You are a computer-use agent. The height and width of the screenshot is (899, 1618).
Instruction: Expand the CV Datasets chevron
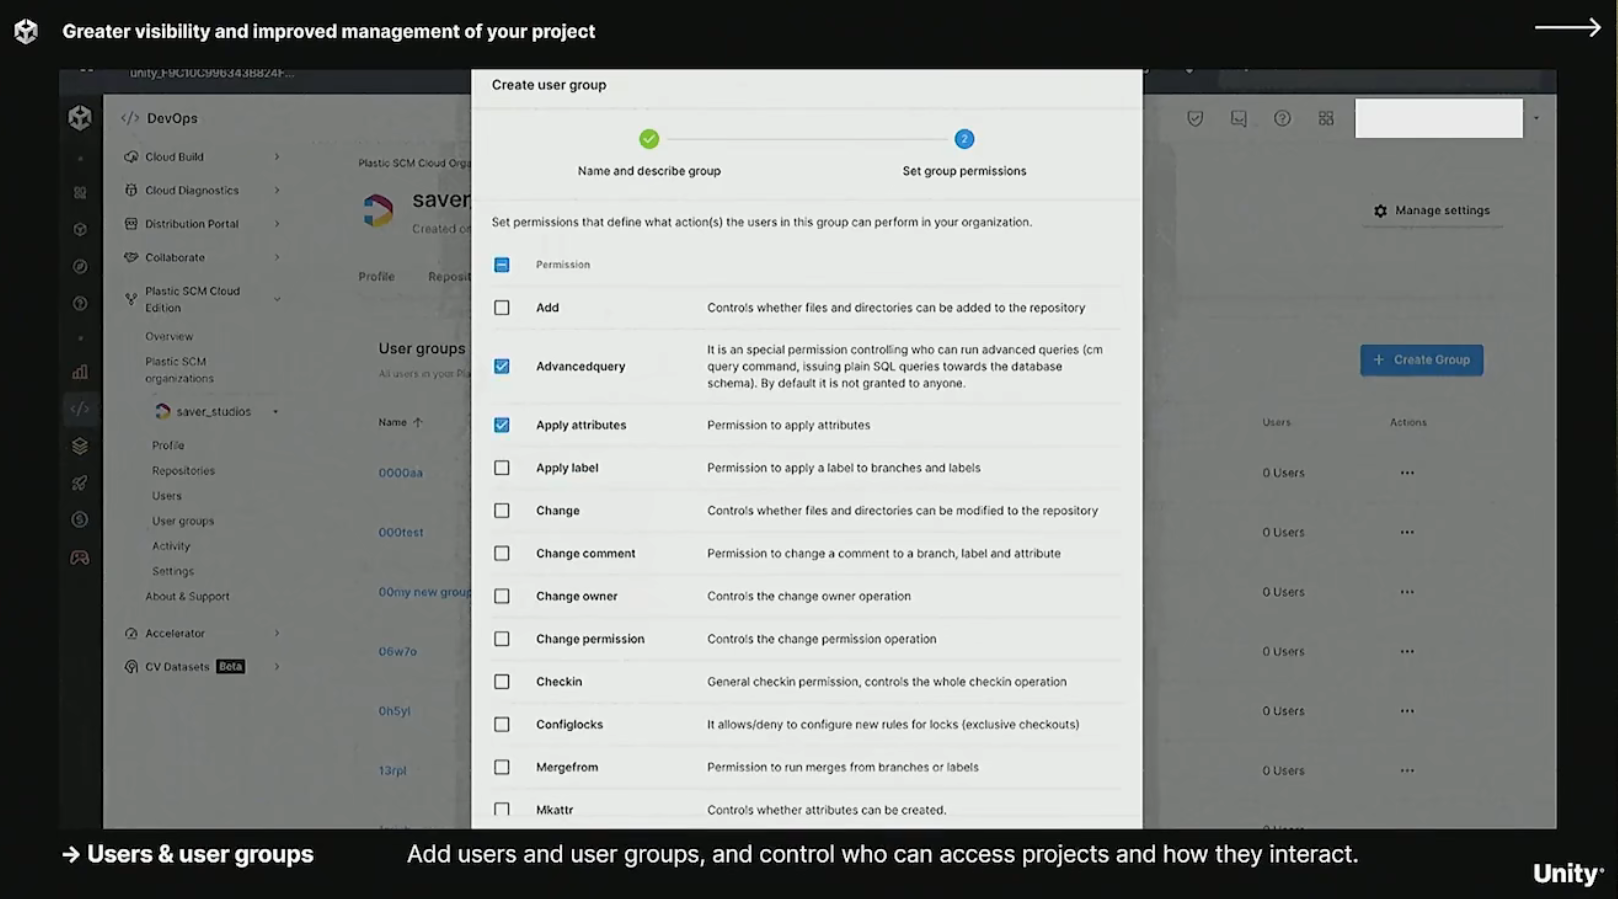pos(277,667)
